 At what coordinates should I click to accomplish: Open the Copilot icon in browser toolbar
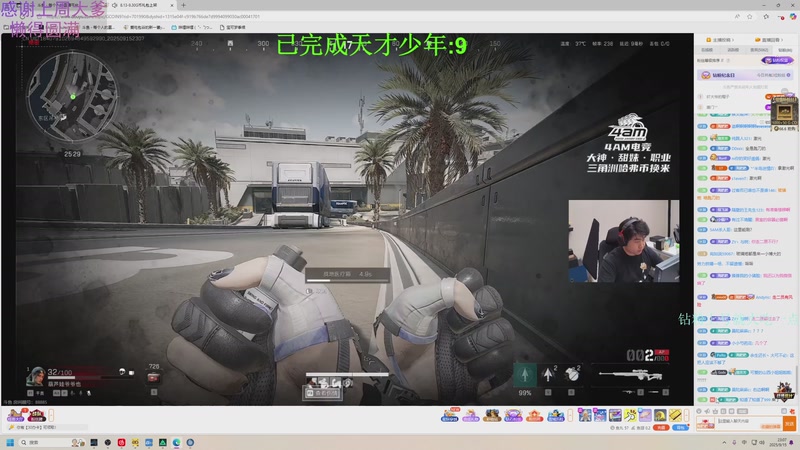click(x=793, y=16)
